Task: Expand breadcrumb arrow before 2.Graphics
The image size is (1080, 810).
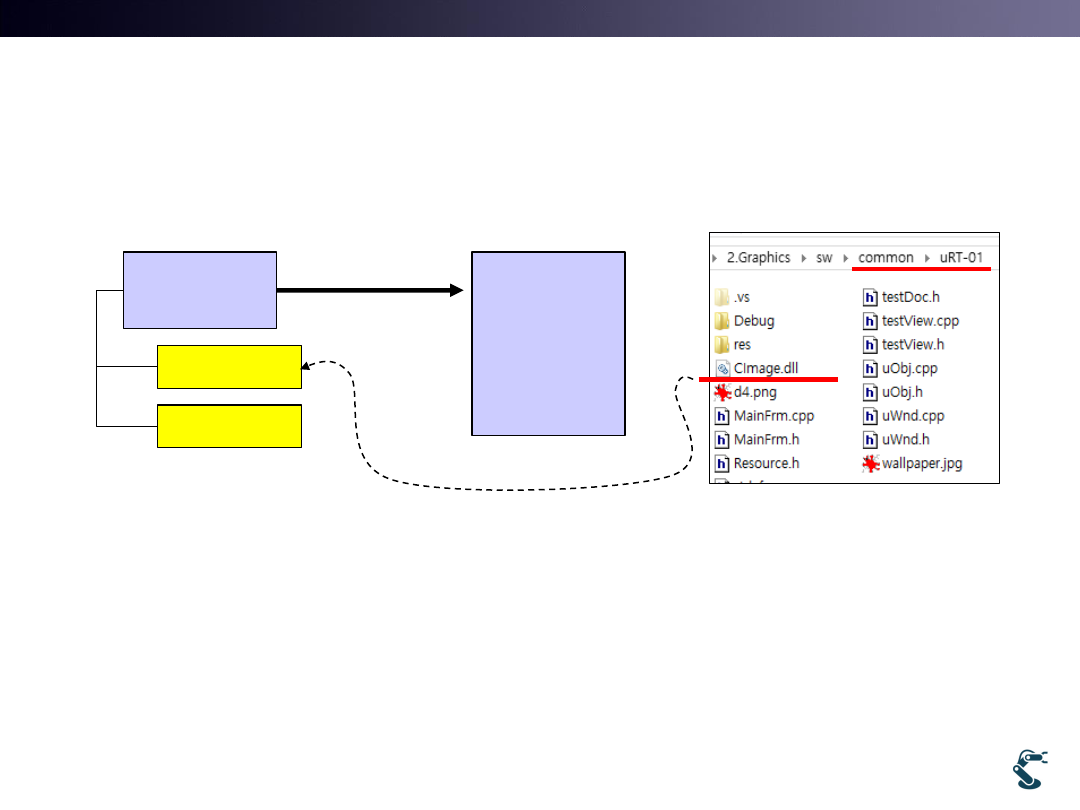Action: click(x=715, y=258)
